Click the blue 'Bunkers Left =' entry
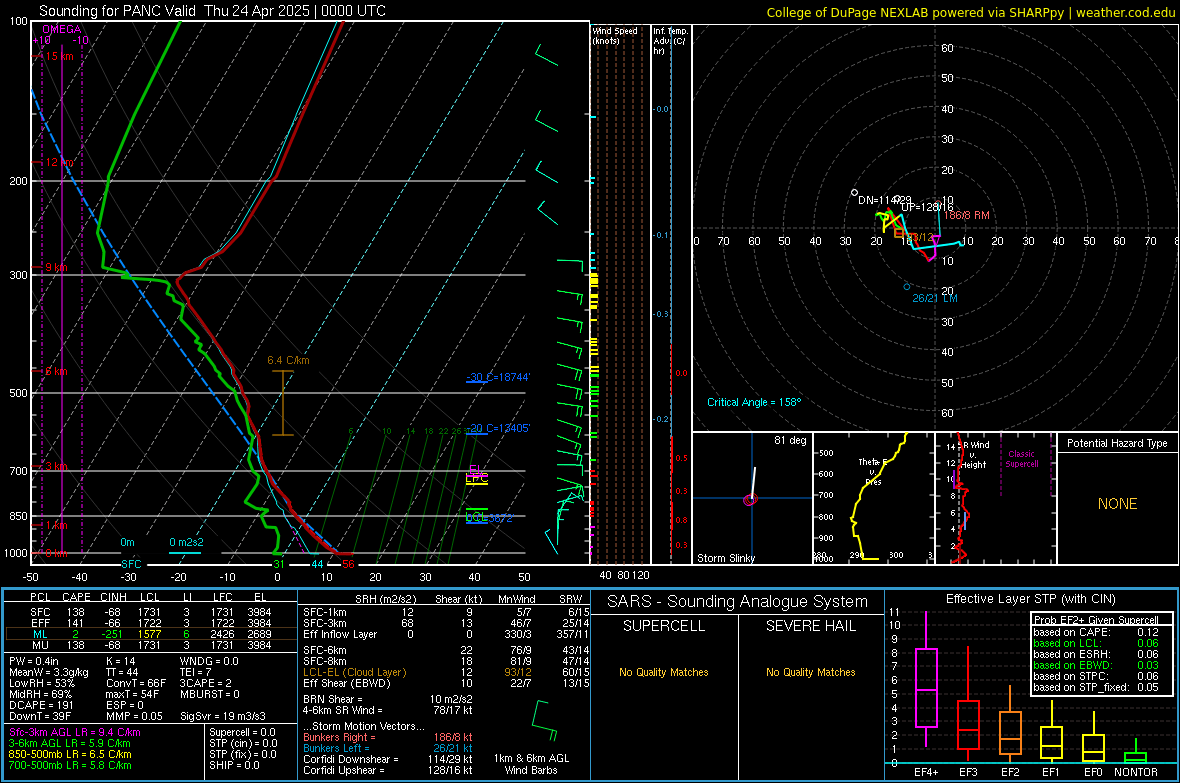This screenshot has height=783, width=1180. click(336, 748)
